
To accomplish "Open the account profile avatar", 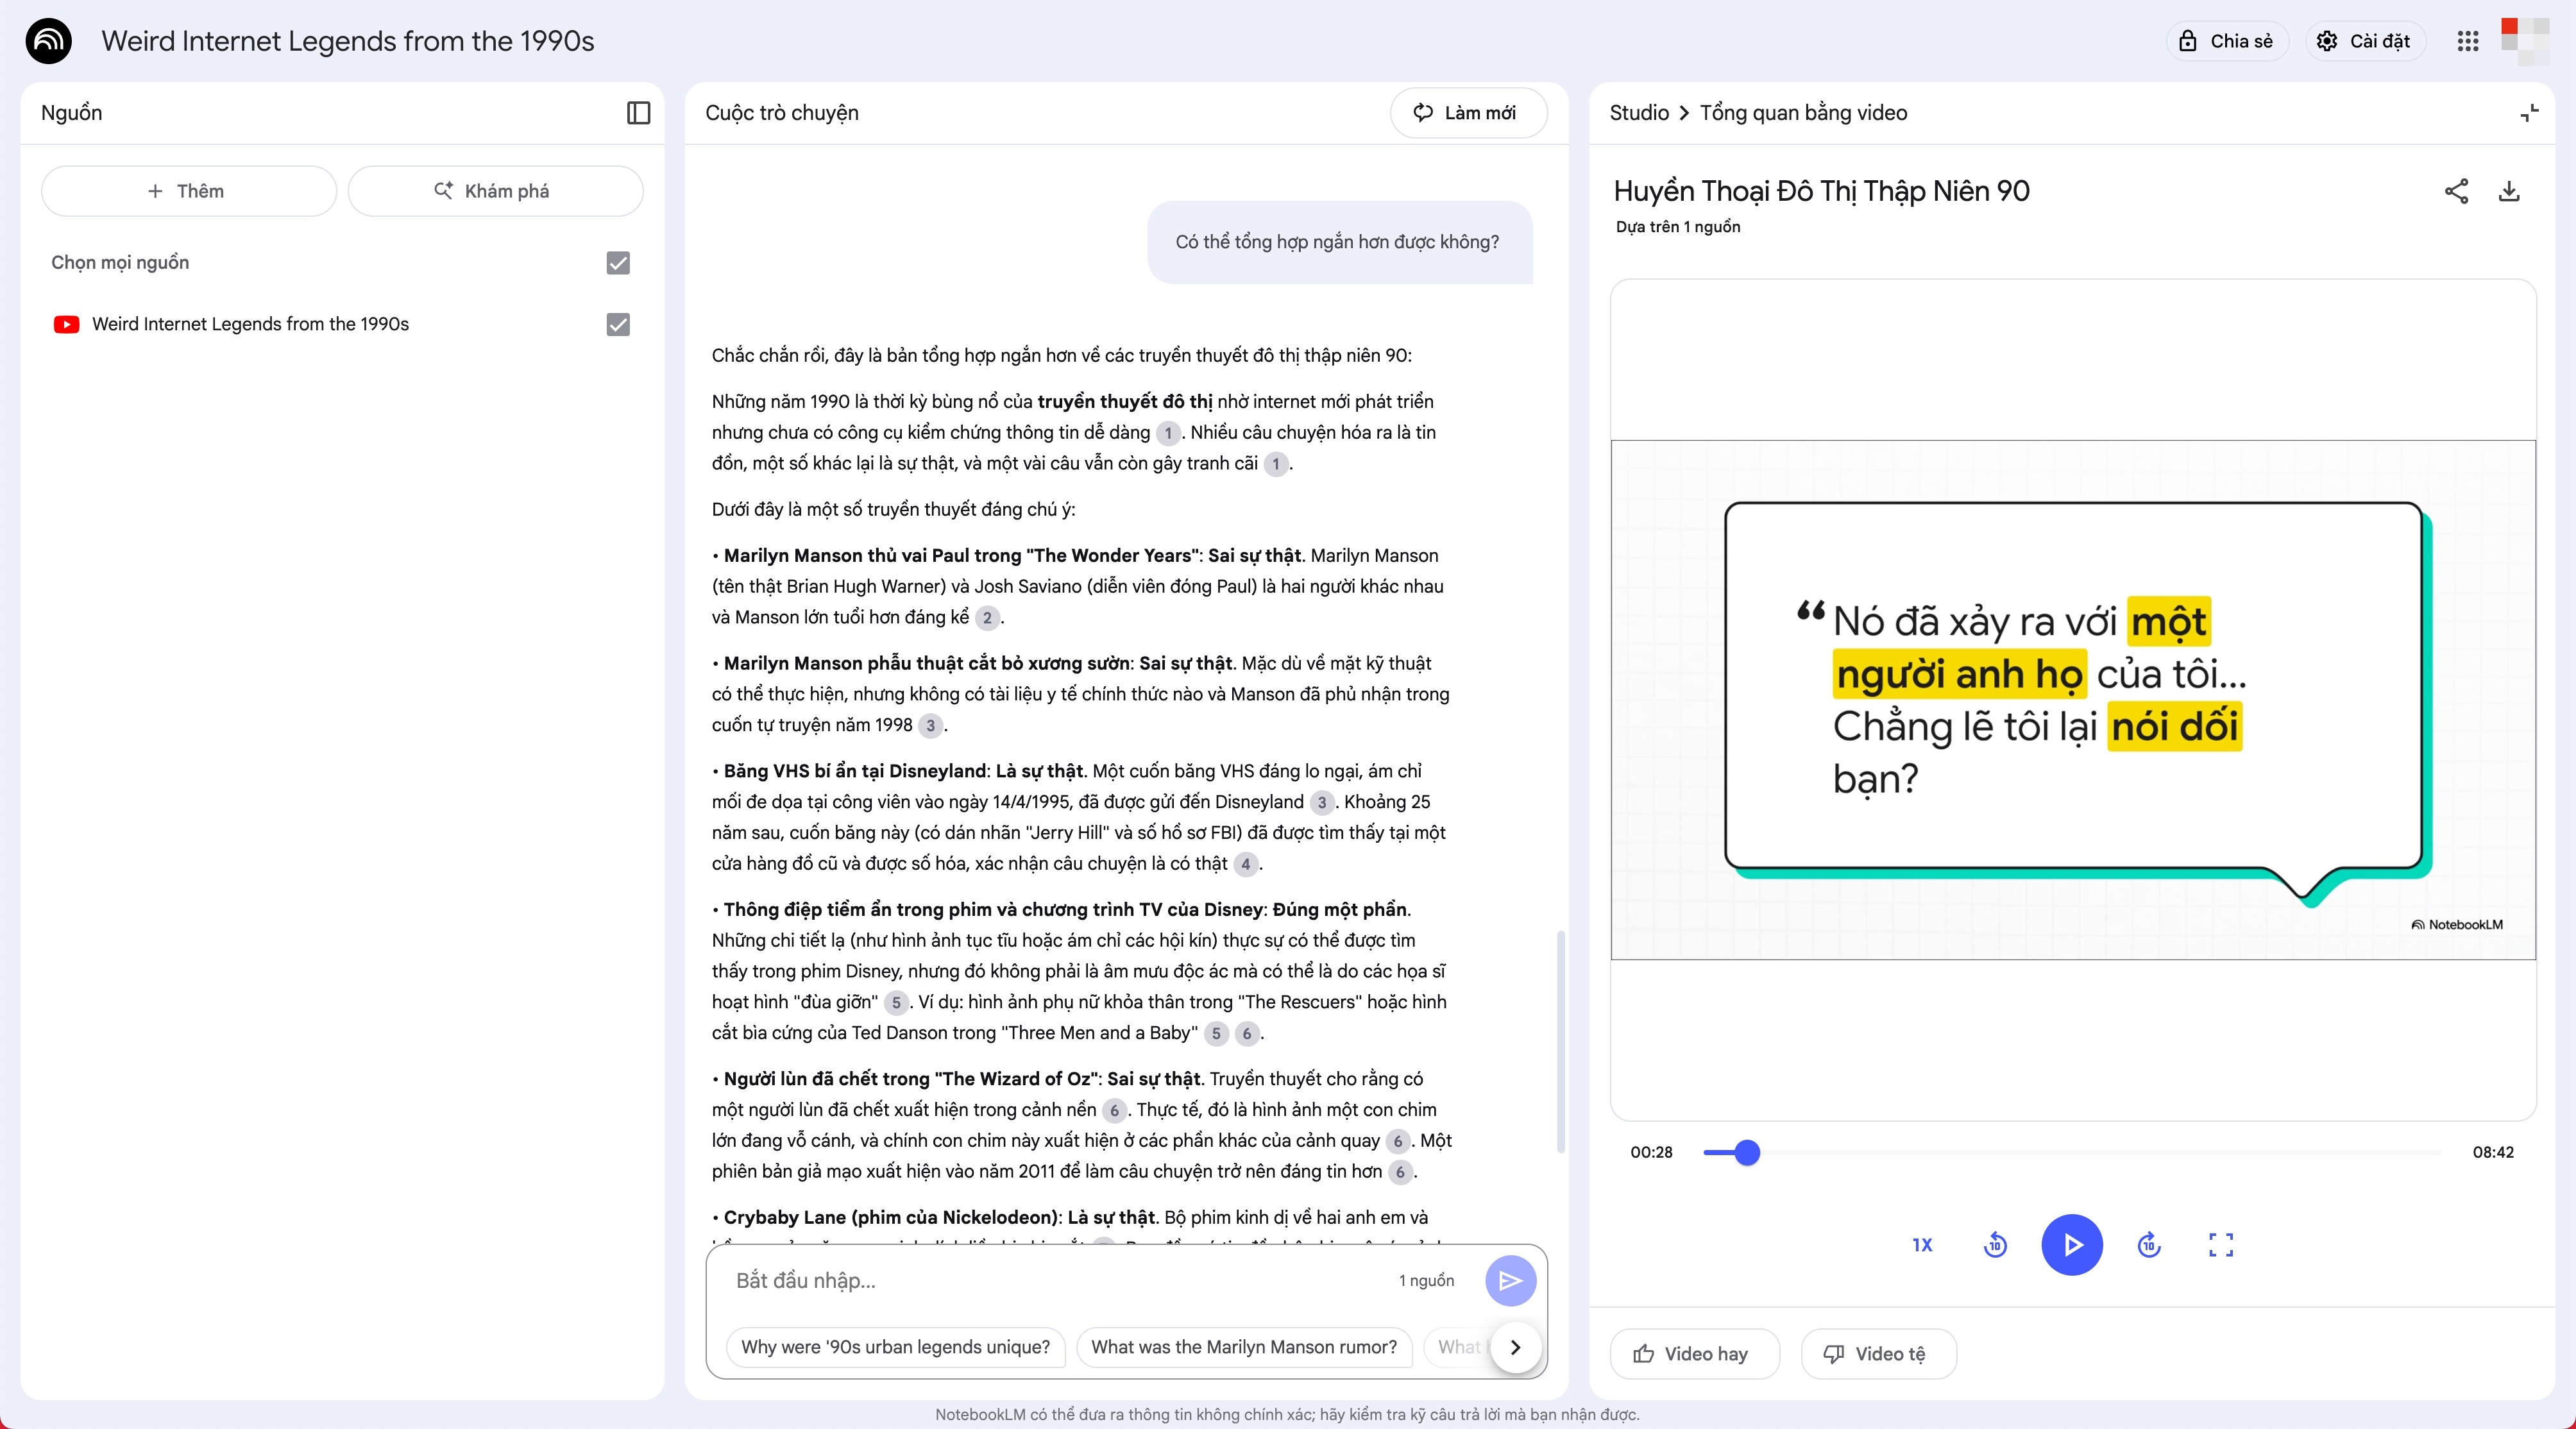I will click(2524, 41).
